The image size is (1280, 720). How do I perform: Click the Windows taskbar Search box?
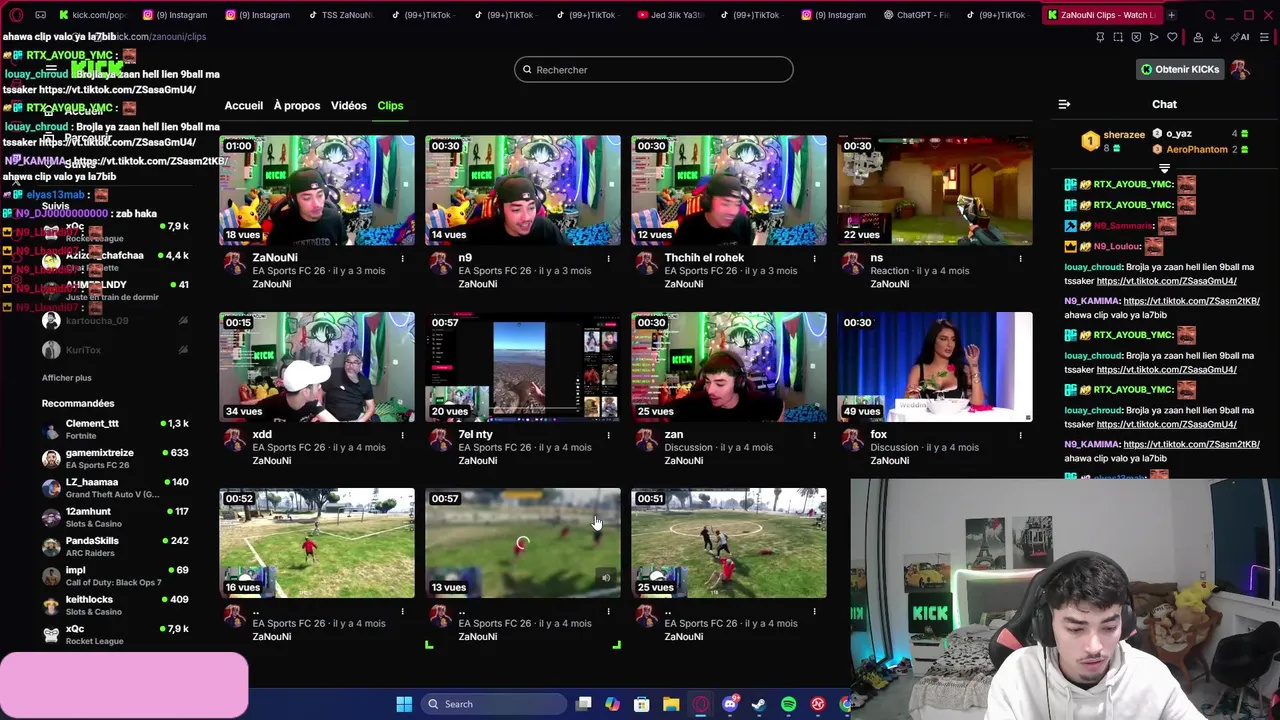tap(494, 704)
